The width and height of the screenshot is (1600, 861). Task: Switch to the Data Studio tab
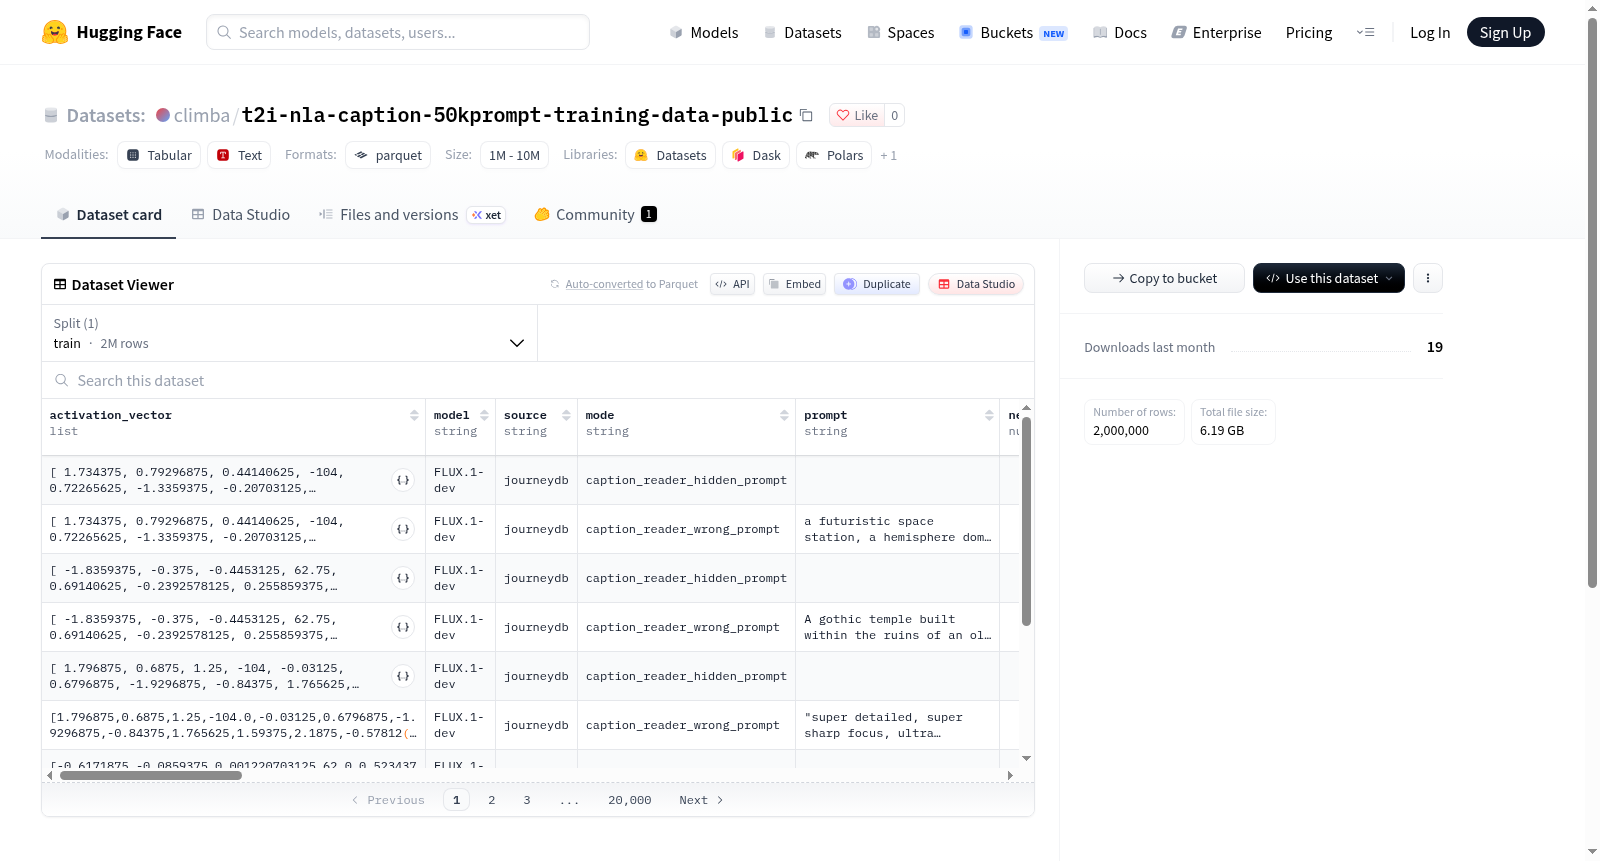[241, 214]
